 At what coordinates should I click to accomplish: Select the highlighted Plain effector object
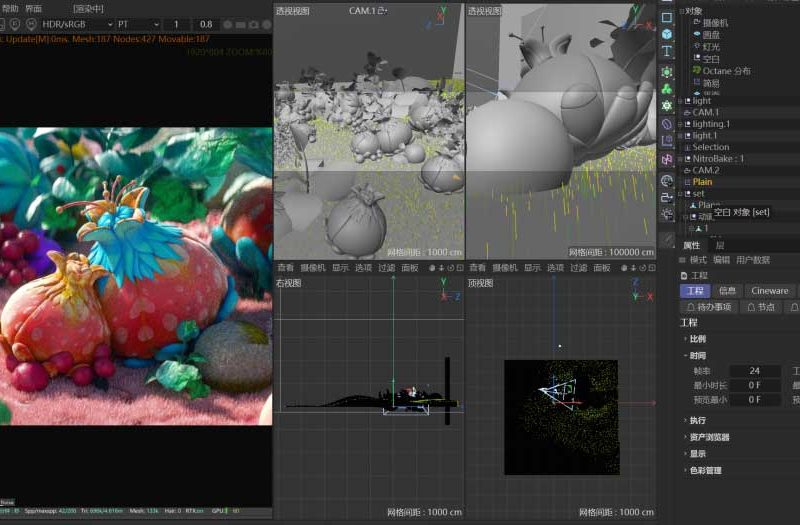pos(702,182)
